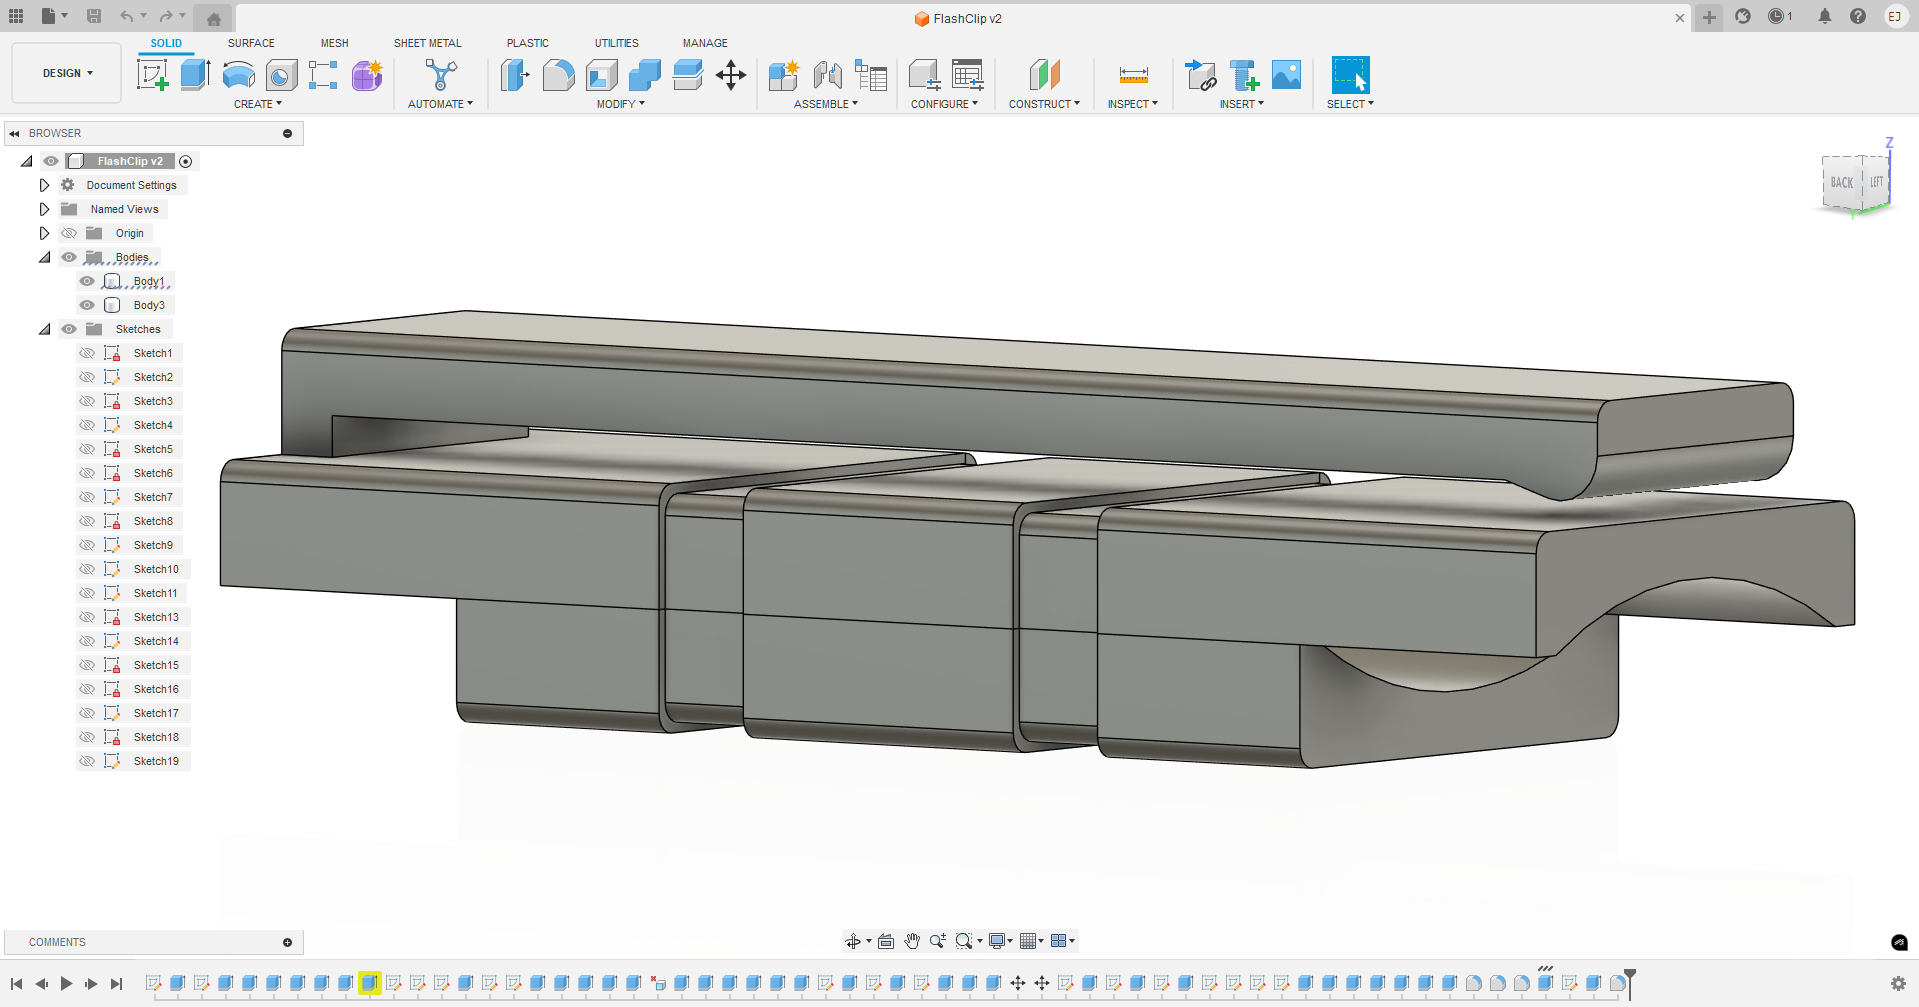Image resolution: width=1919 pixels, height=1007 pixels.
Task: Switch to the MESH tab
Action: (x=335, y=43)
